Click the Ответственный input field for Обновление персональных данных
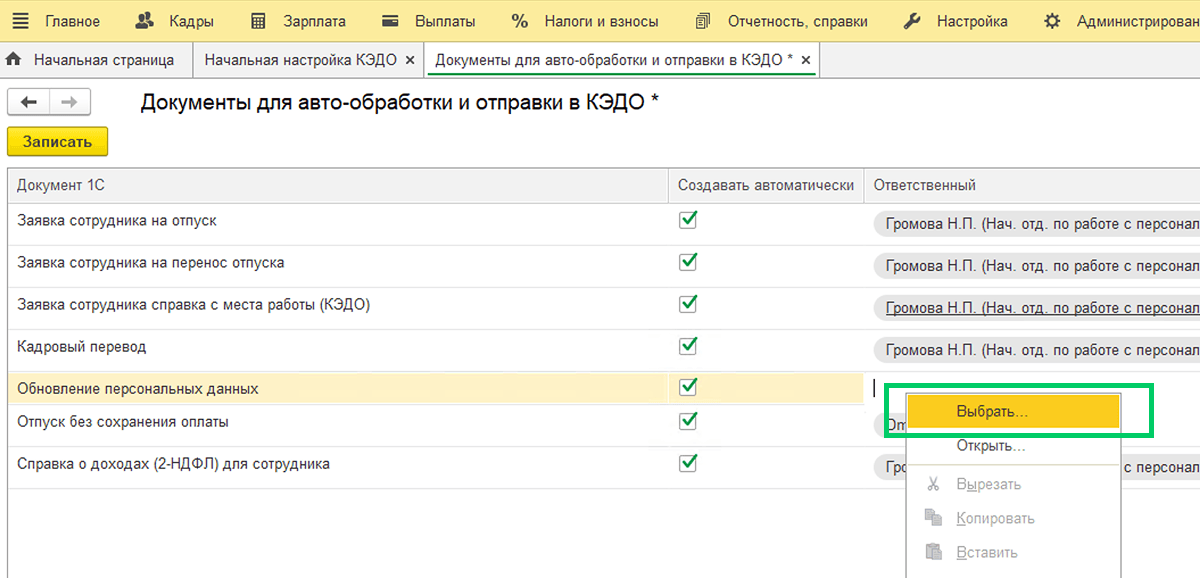This screenshot has height=578, width=1200. pyautogui.click(x=1032, y=388)
